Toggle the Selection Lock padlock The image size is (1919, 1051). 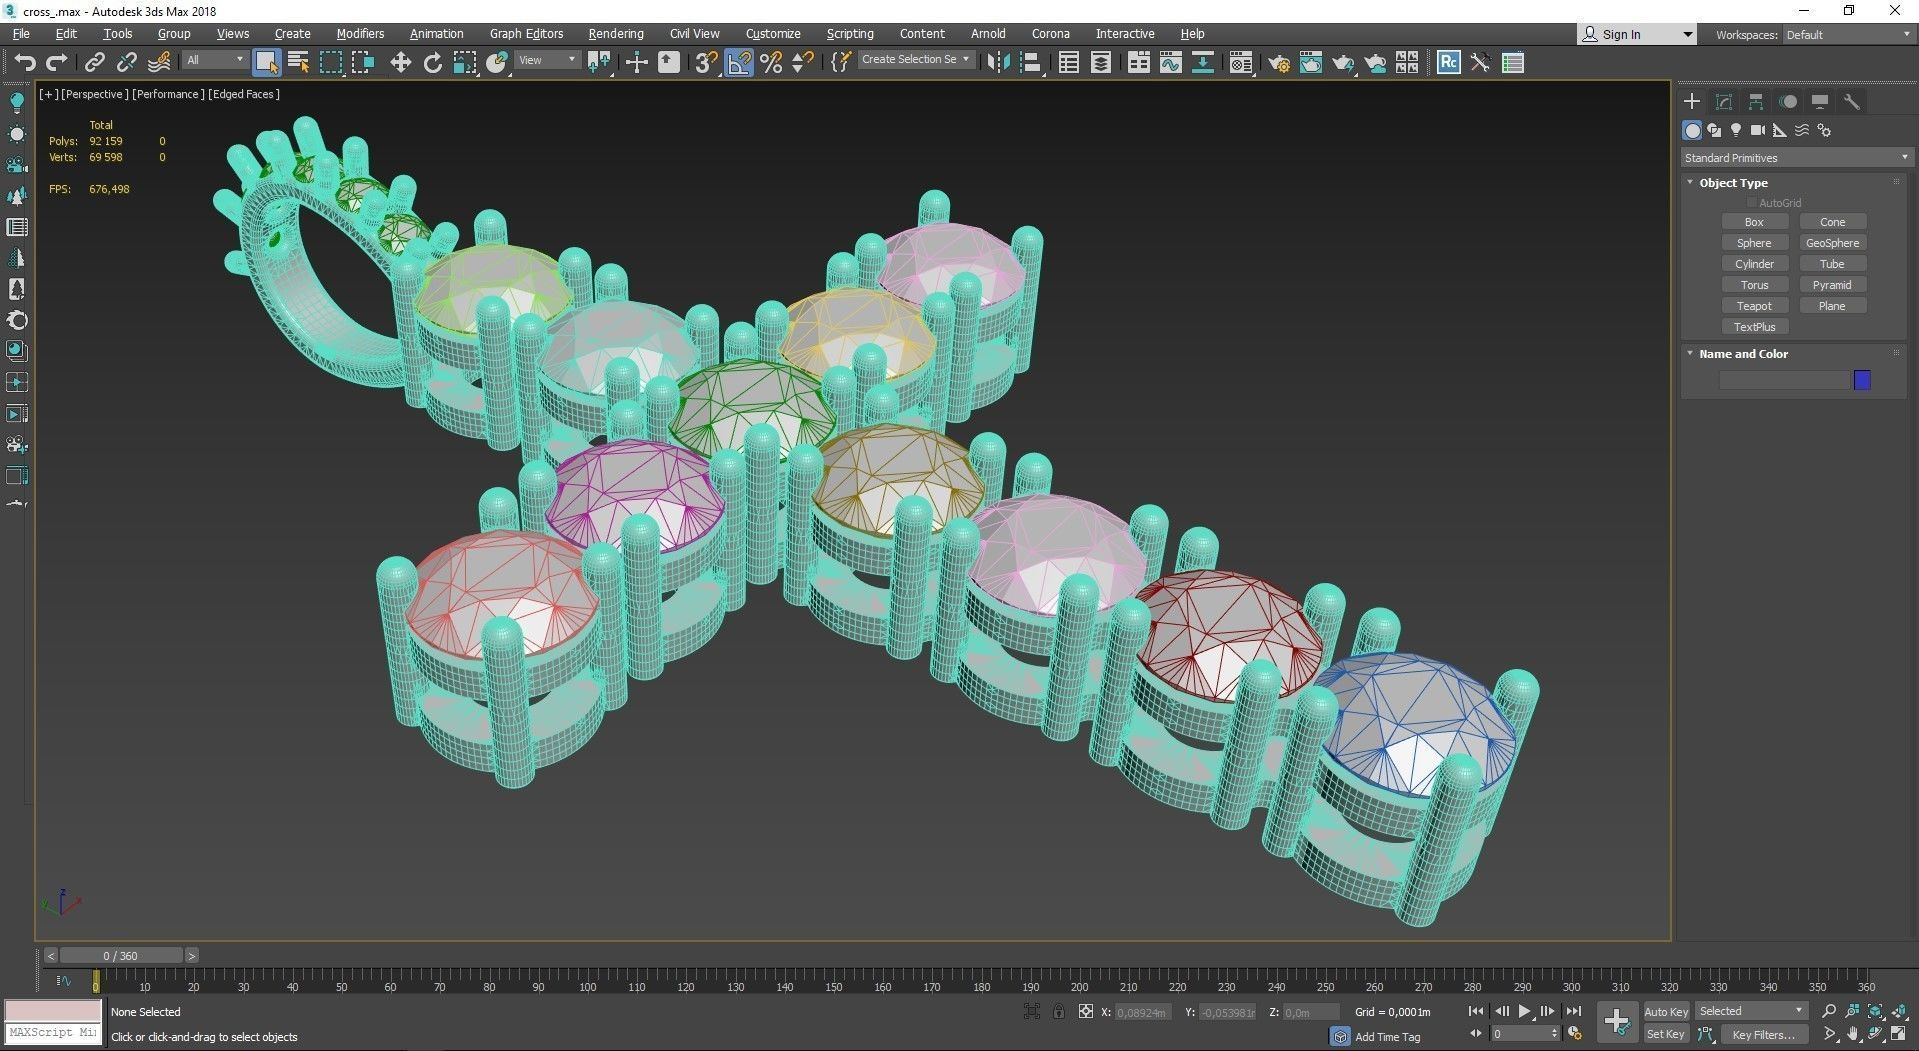pyautogui.click(x=1058, y=1012)
